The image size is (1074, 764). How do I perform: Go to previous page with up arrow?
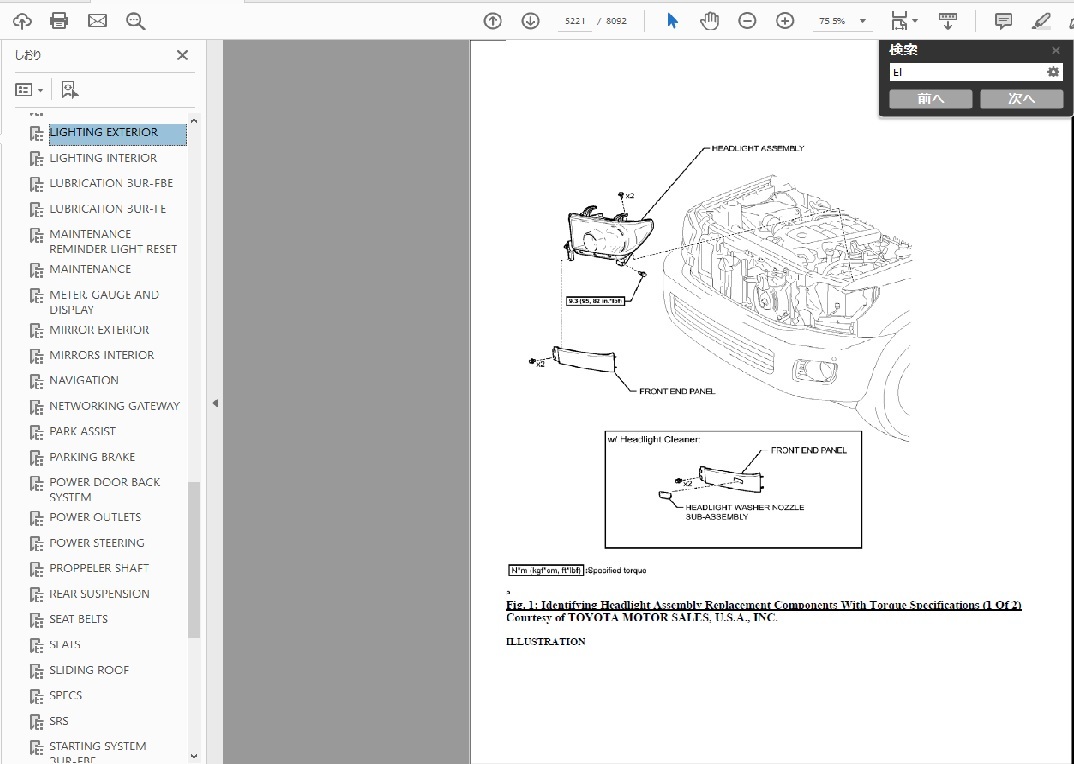pyautogui.click(x=492, y=21)
